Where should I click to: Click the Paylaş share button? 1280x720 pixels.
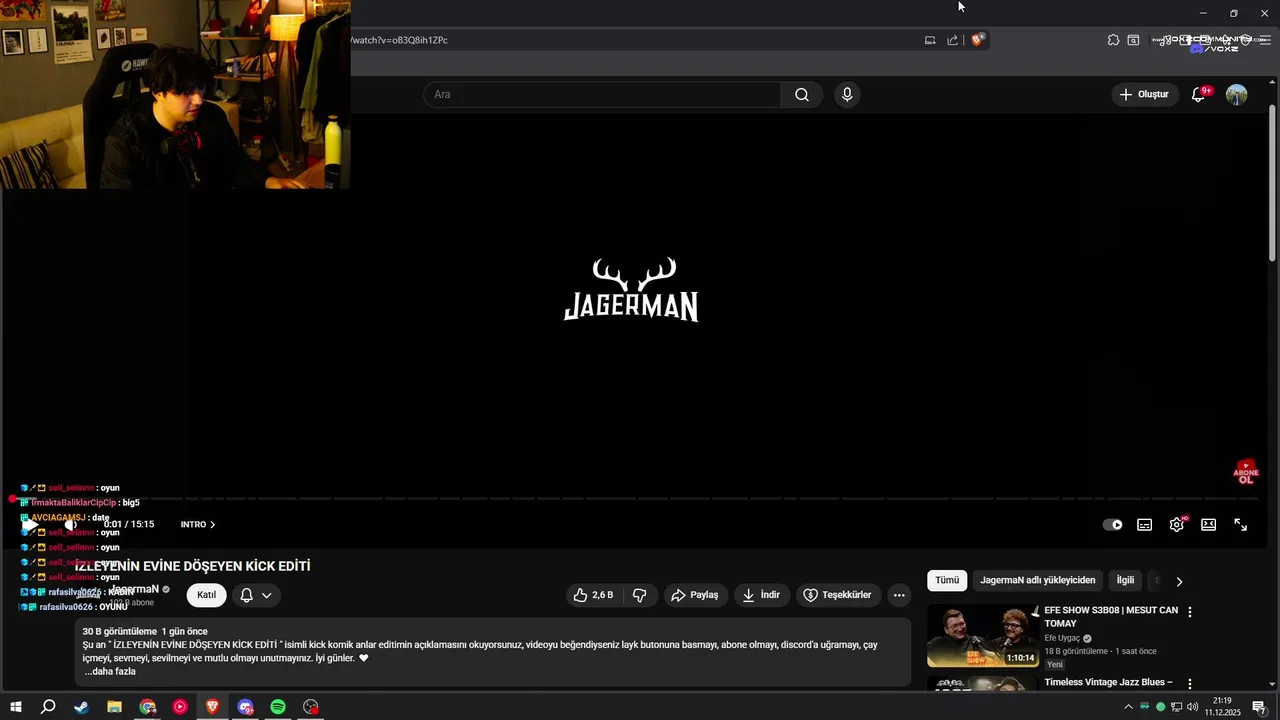coord(694,595)
